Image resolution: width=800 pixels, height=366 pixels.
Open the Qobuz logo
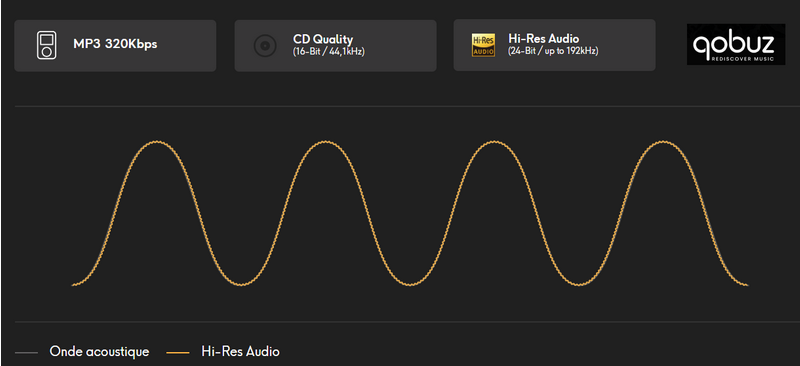pos(736,44)
